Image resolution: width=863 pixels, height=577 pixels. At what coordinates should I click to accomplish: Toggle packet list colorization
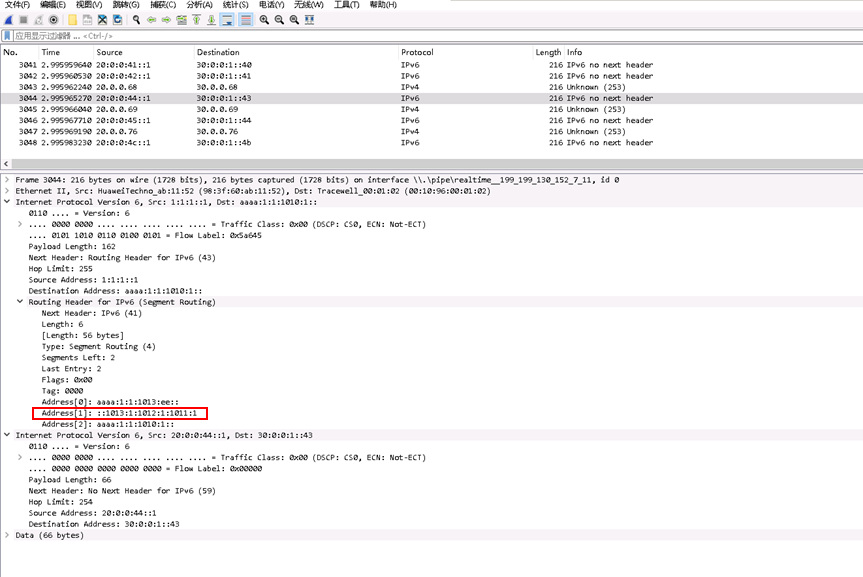tap(246, 20)
